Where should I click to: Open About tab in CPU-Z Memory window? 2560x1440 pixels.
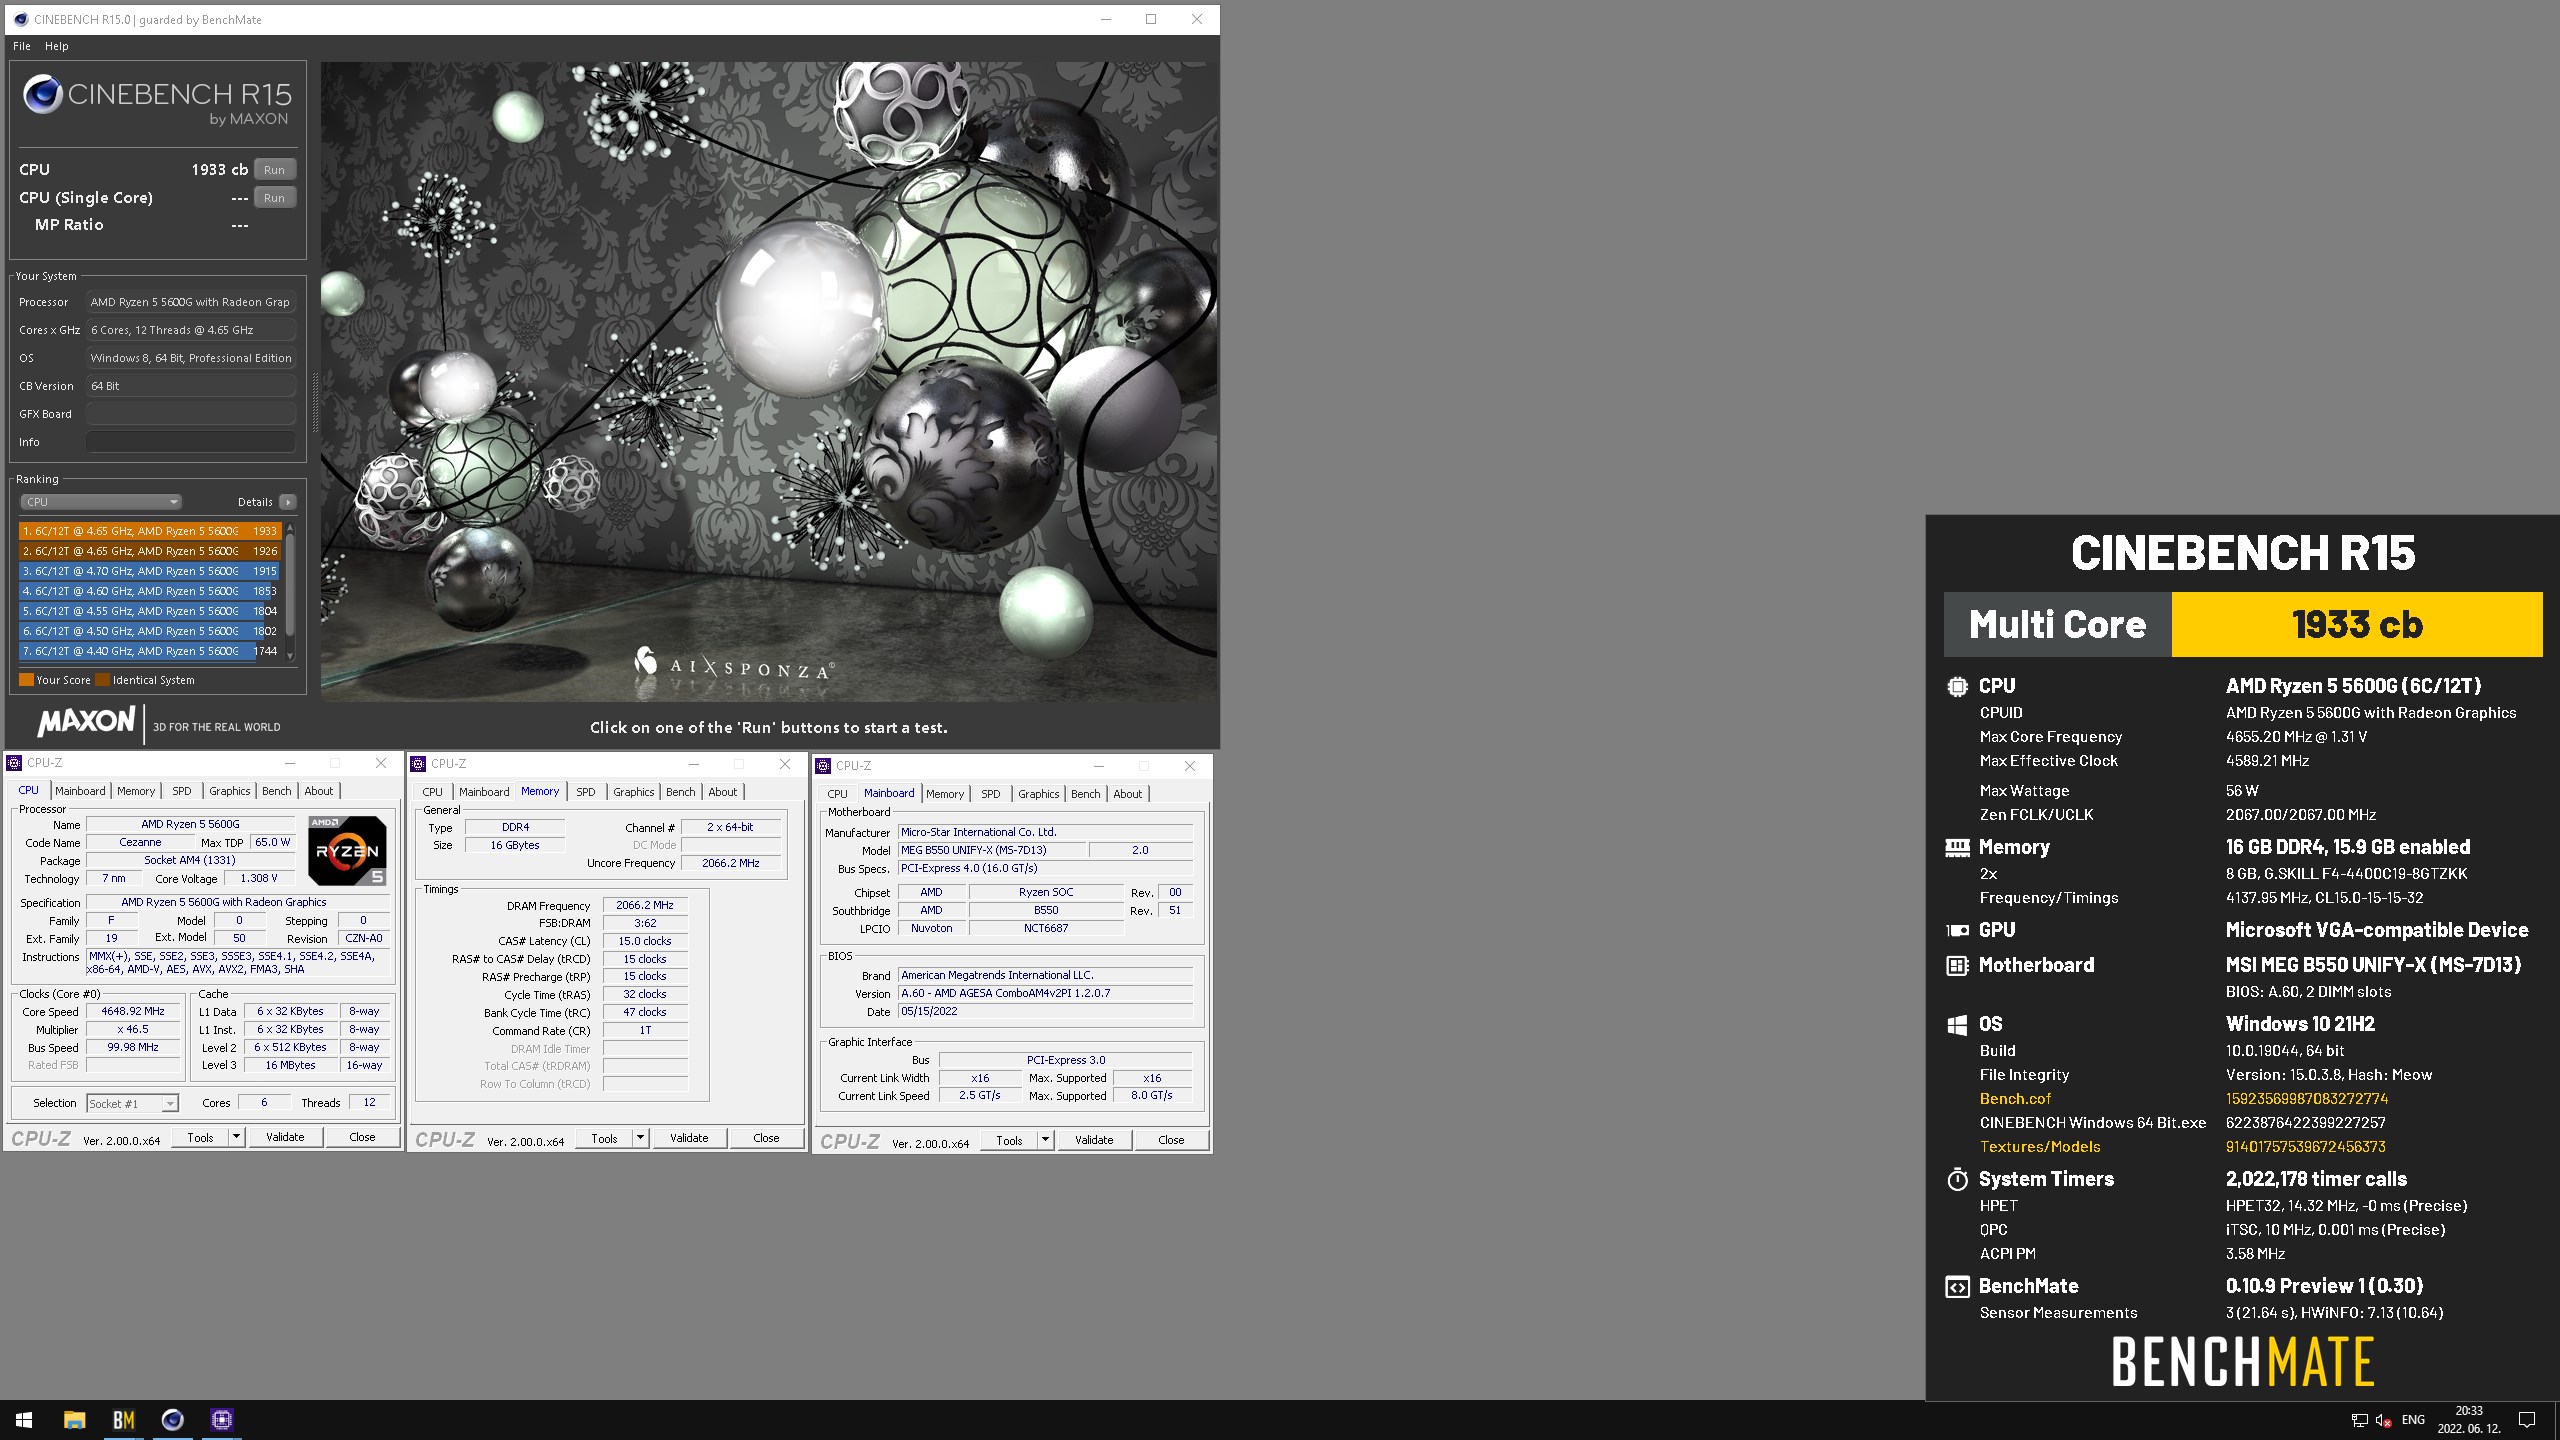coord(723,792)
